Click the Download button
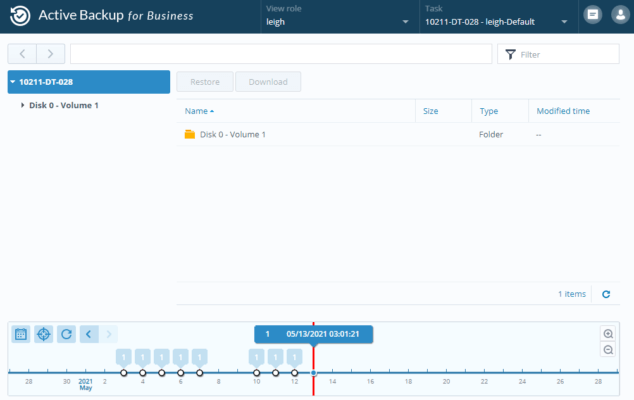 click(268, 82)
